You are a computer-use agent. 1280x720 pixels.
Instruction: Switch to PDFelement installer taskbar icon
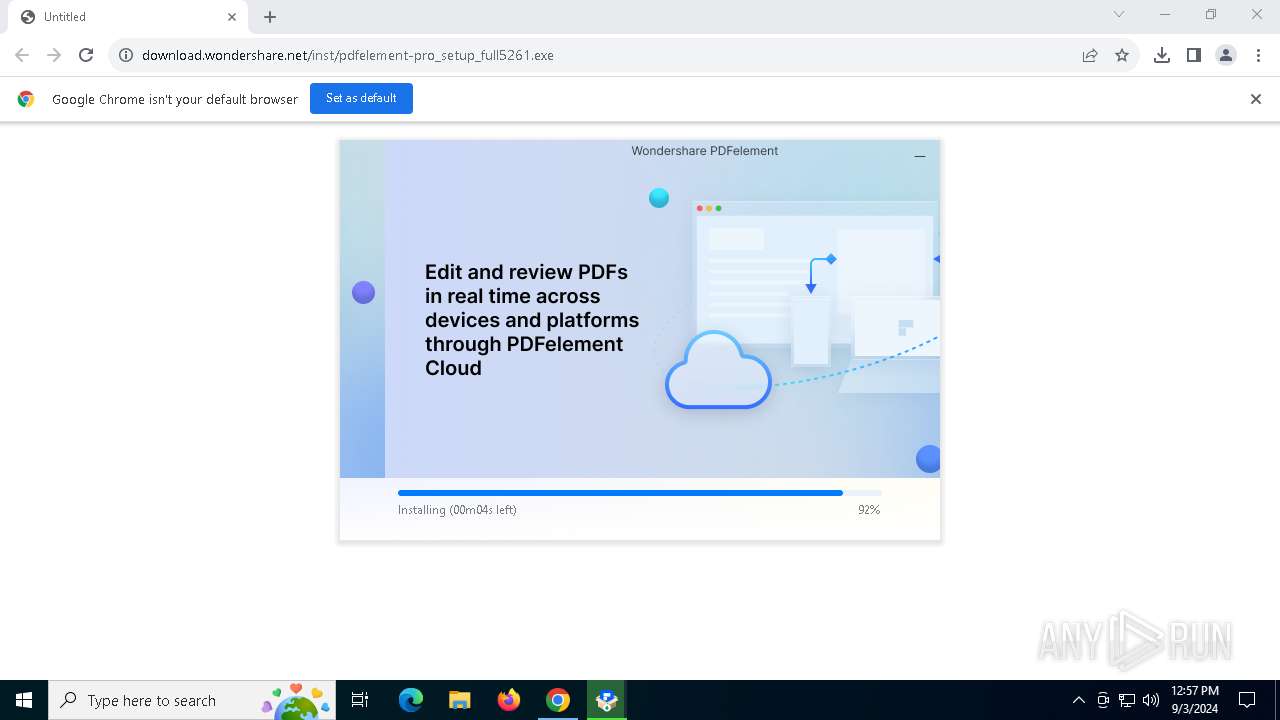click(x=606, y=700)
